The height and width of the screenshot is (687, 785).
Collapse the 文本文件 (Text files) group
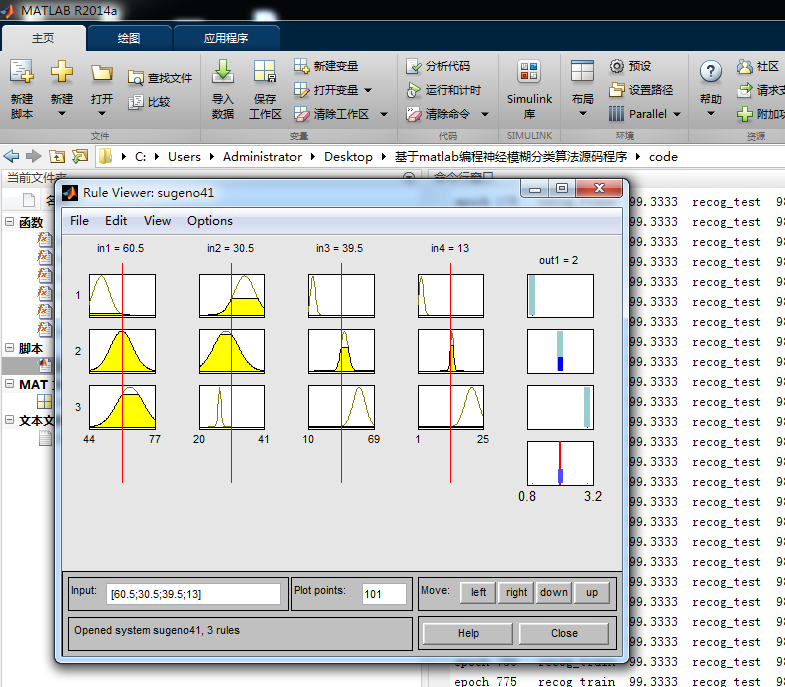(x=10, y=420)
